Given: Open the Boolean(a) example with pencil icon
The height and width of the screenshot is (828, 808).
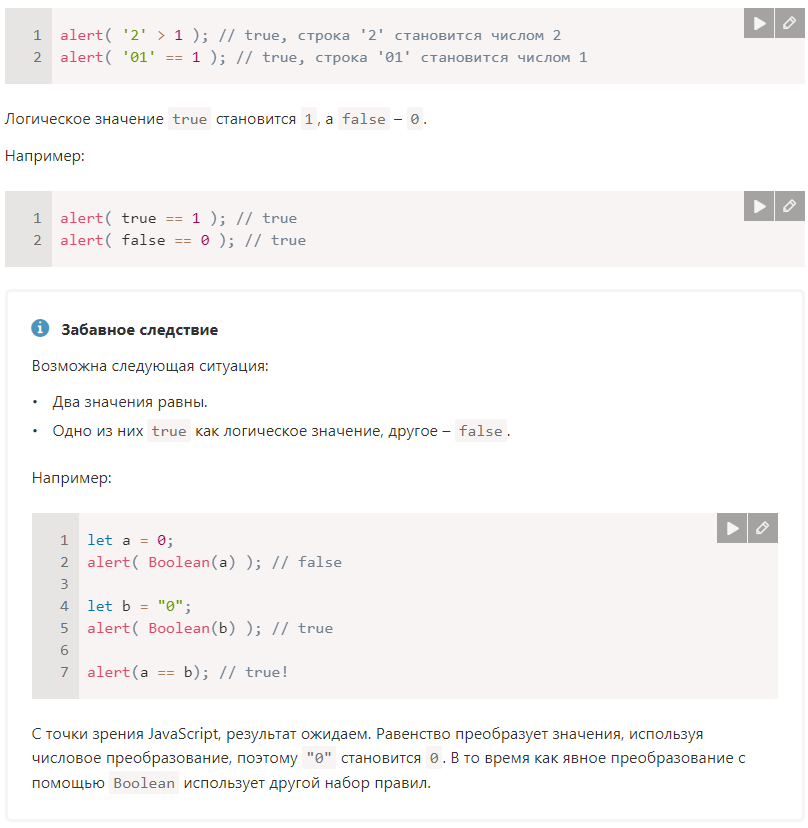Looking at the screenshot, I should click(762, 528).
